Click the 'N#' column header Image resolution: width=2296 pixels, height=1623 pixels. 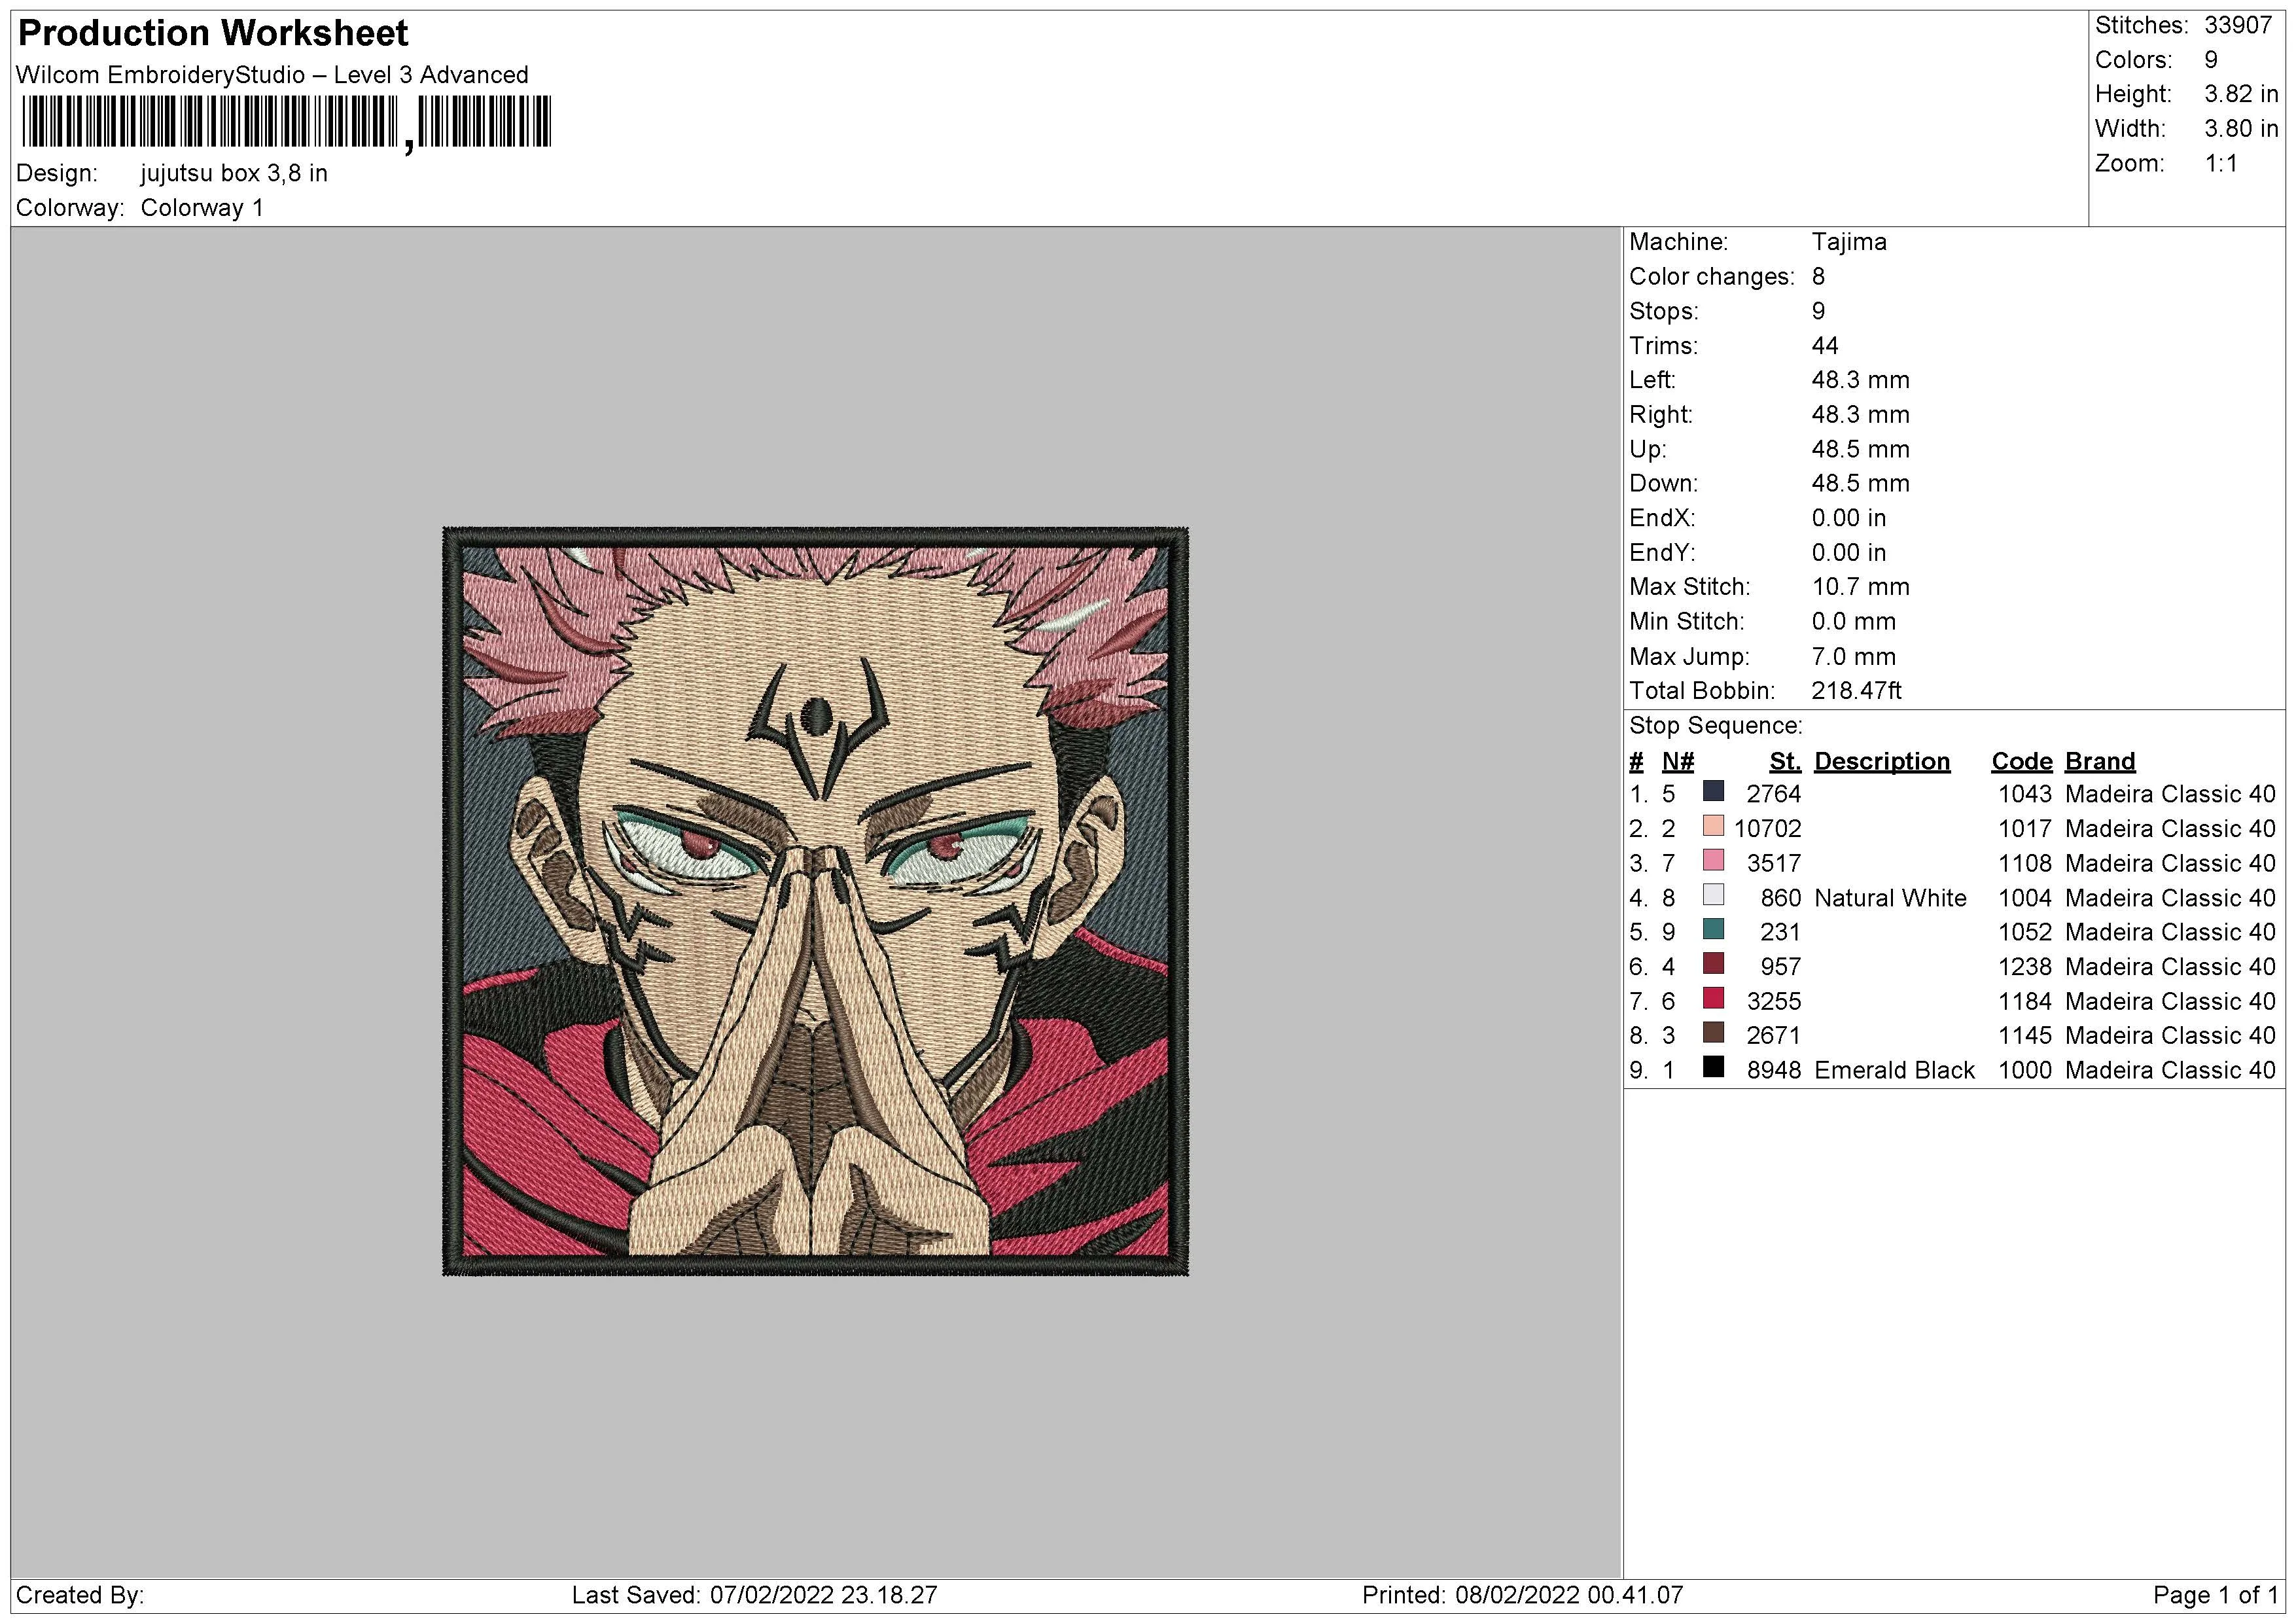1678,762
